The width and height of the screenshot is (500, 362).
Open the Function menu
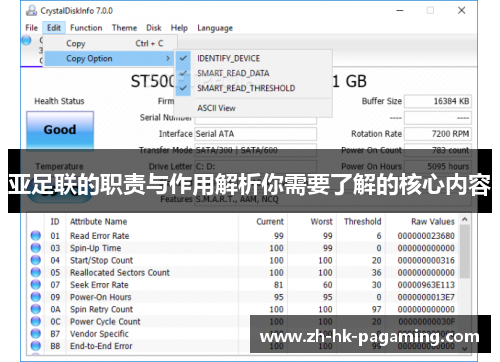86,28
